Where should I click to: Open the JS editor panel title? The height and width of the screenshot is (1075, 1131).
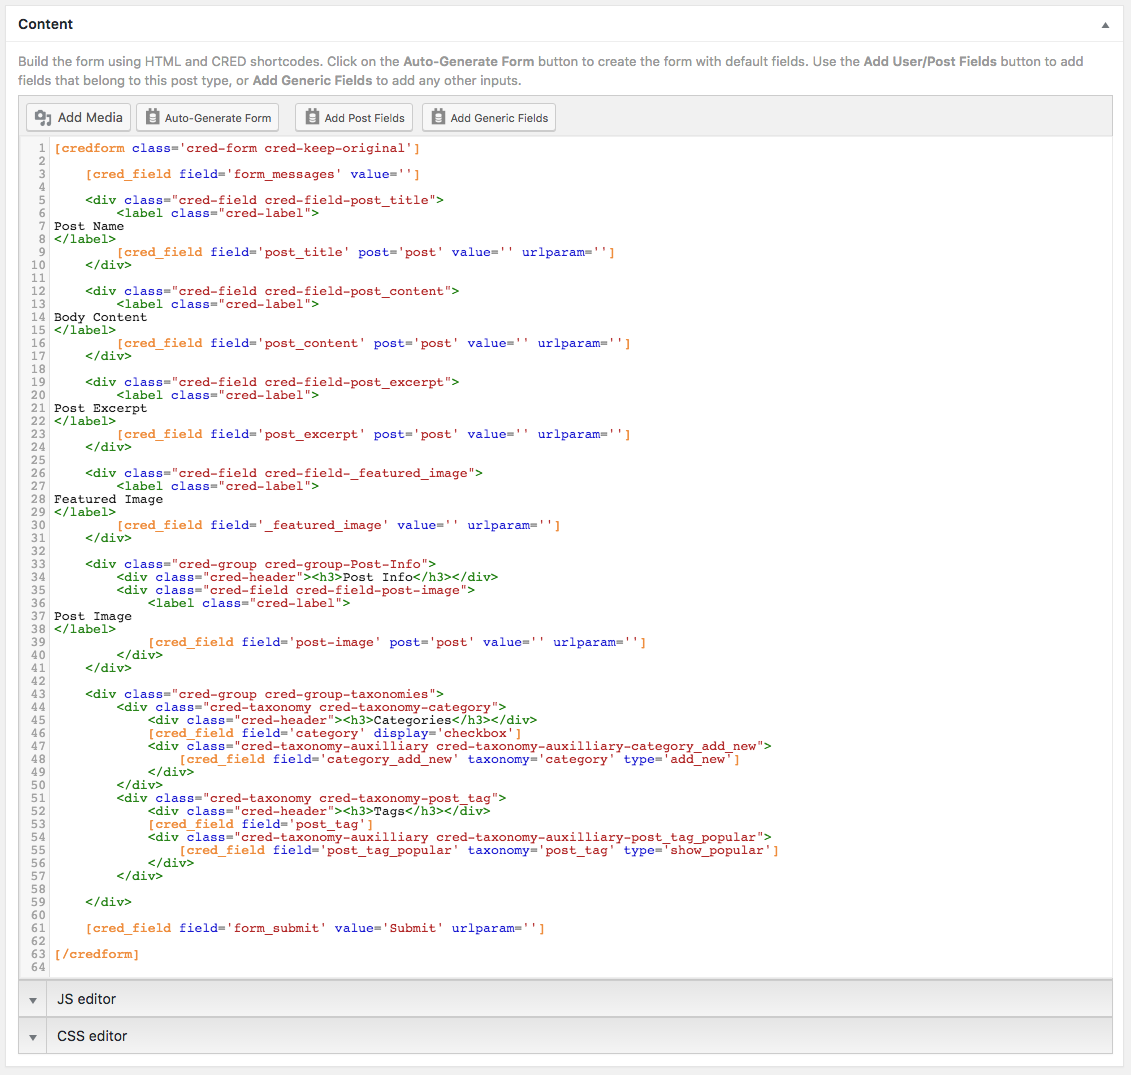pos(87,999)
